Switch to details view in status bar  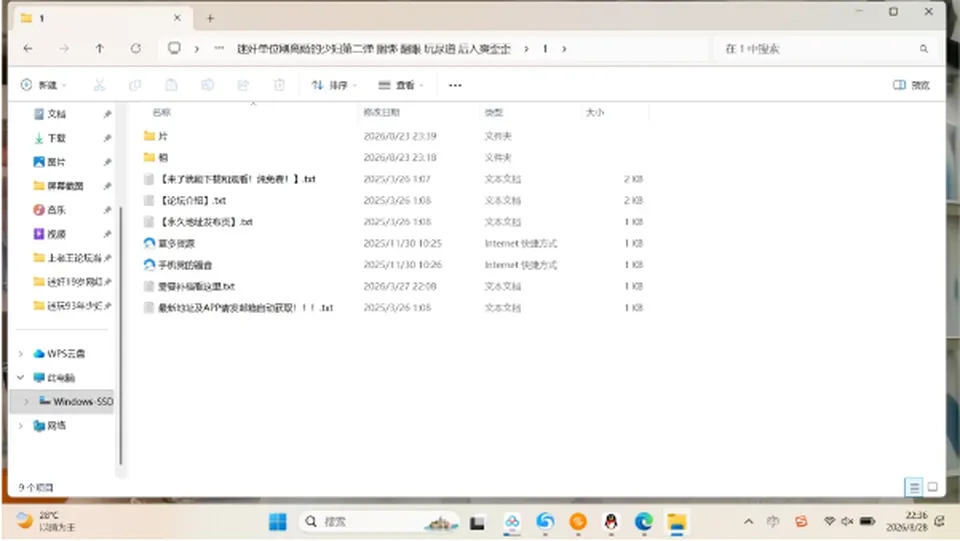tap(913, 487)
